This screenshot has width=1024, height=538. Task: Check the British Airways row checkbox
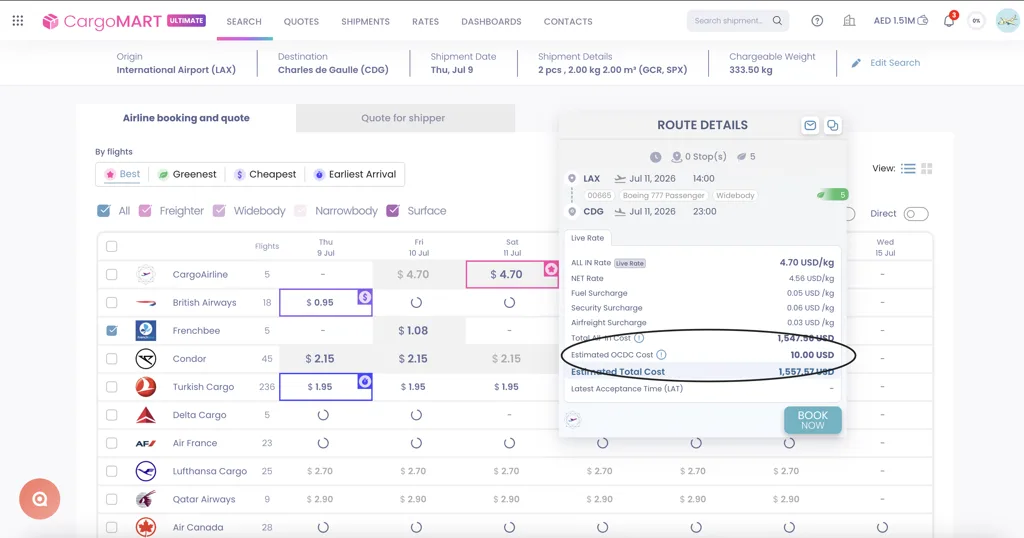point(112,302)
